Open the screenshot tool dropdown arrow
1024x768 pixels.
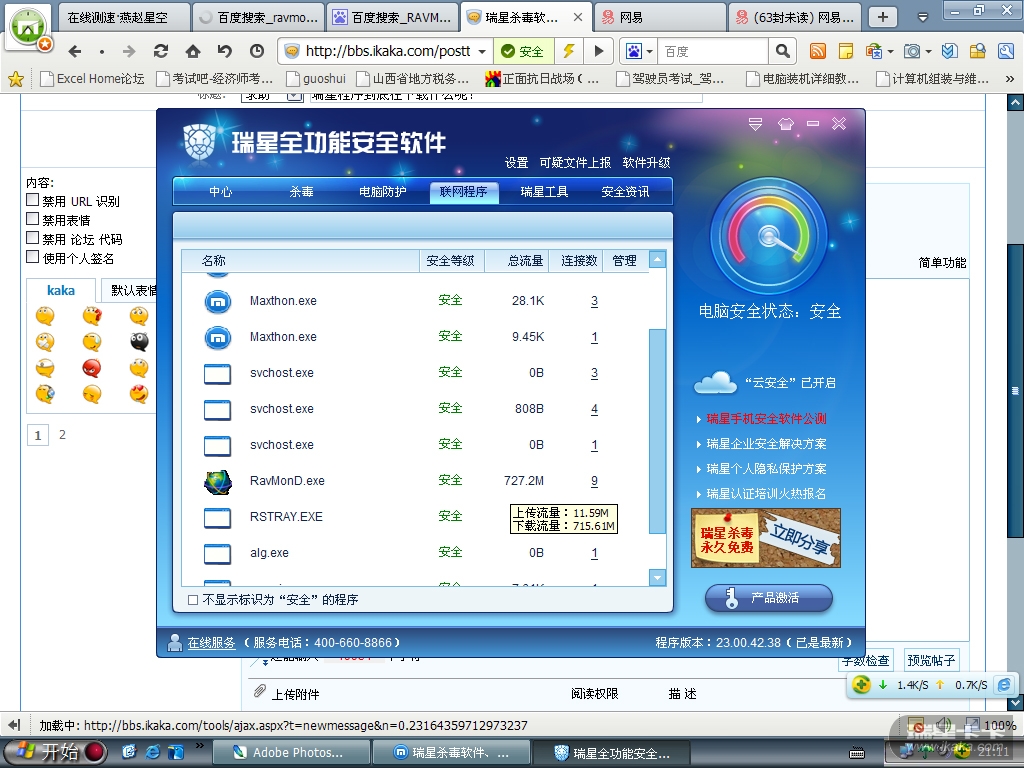[x=929, y=51]
